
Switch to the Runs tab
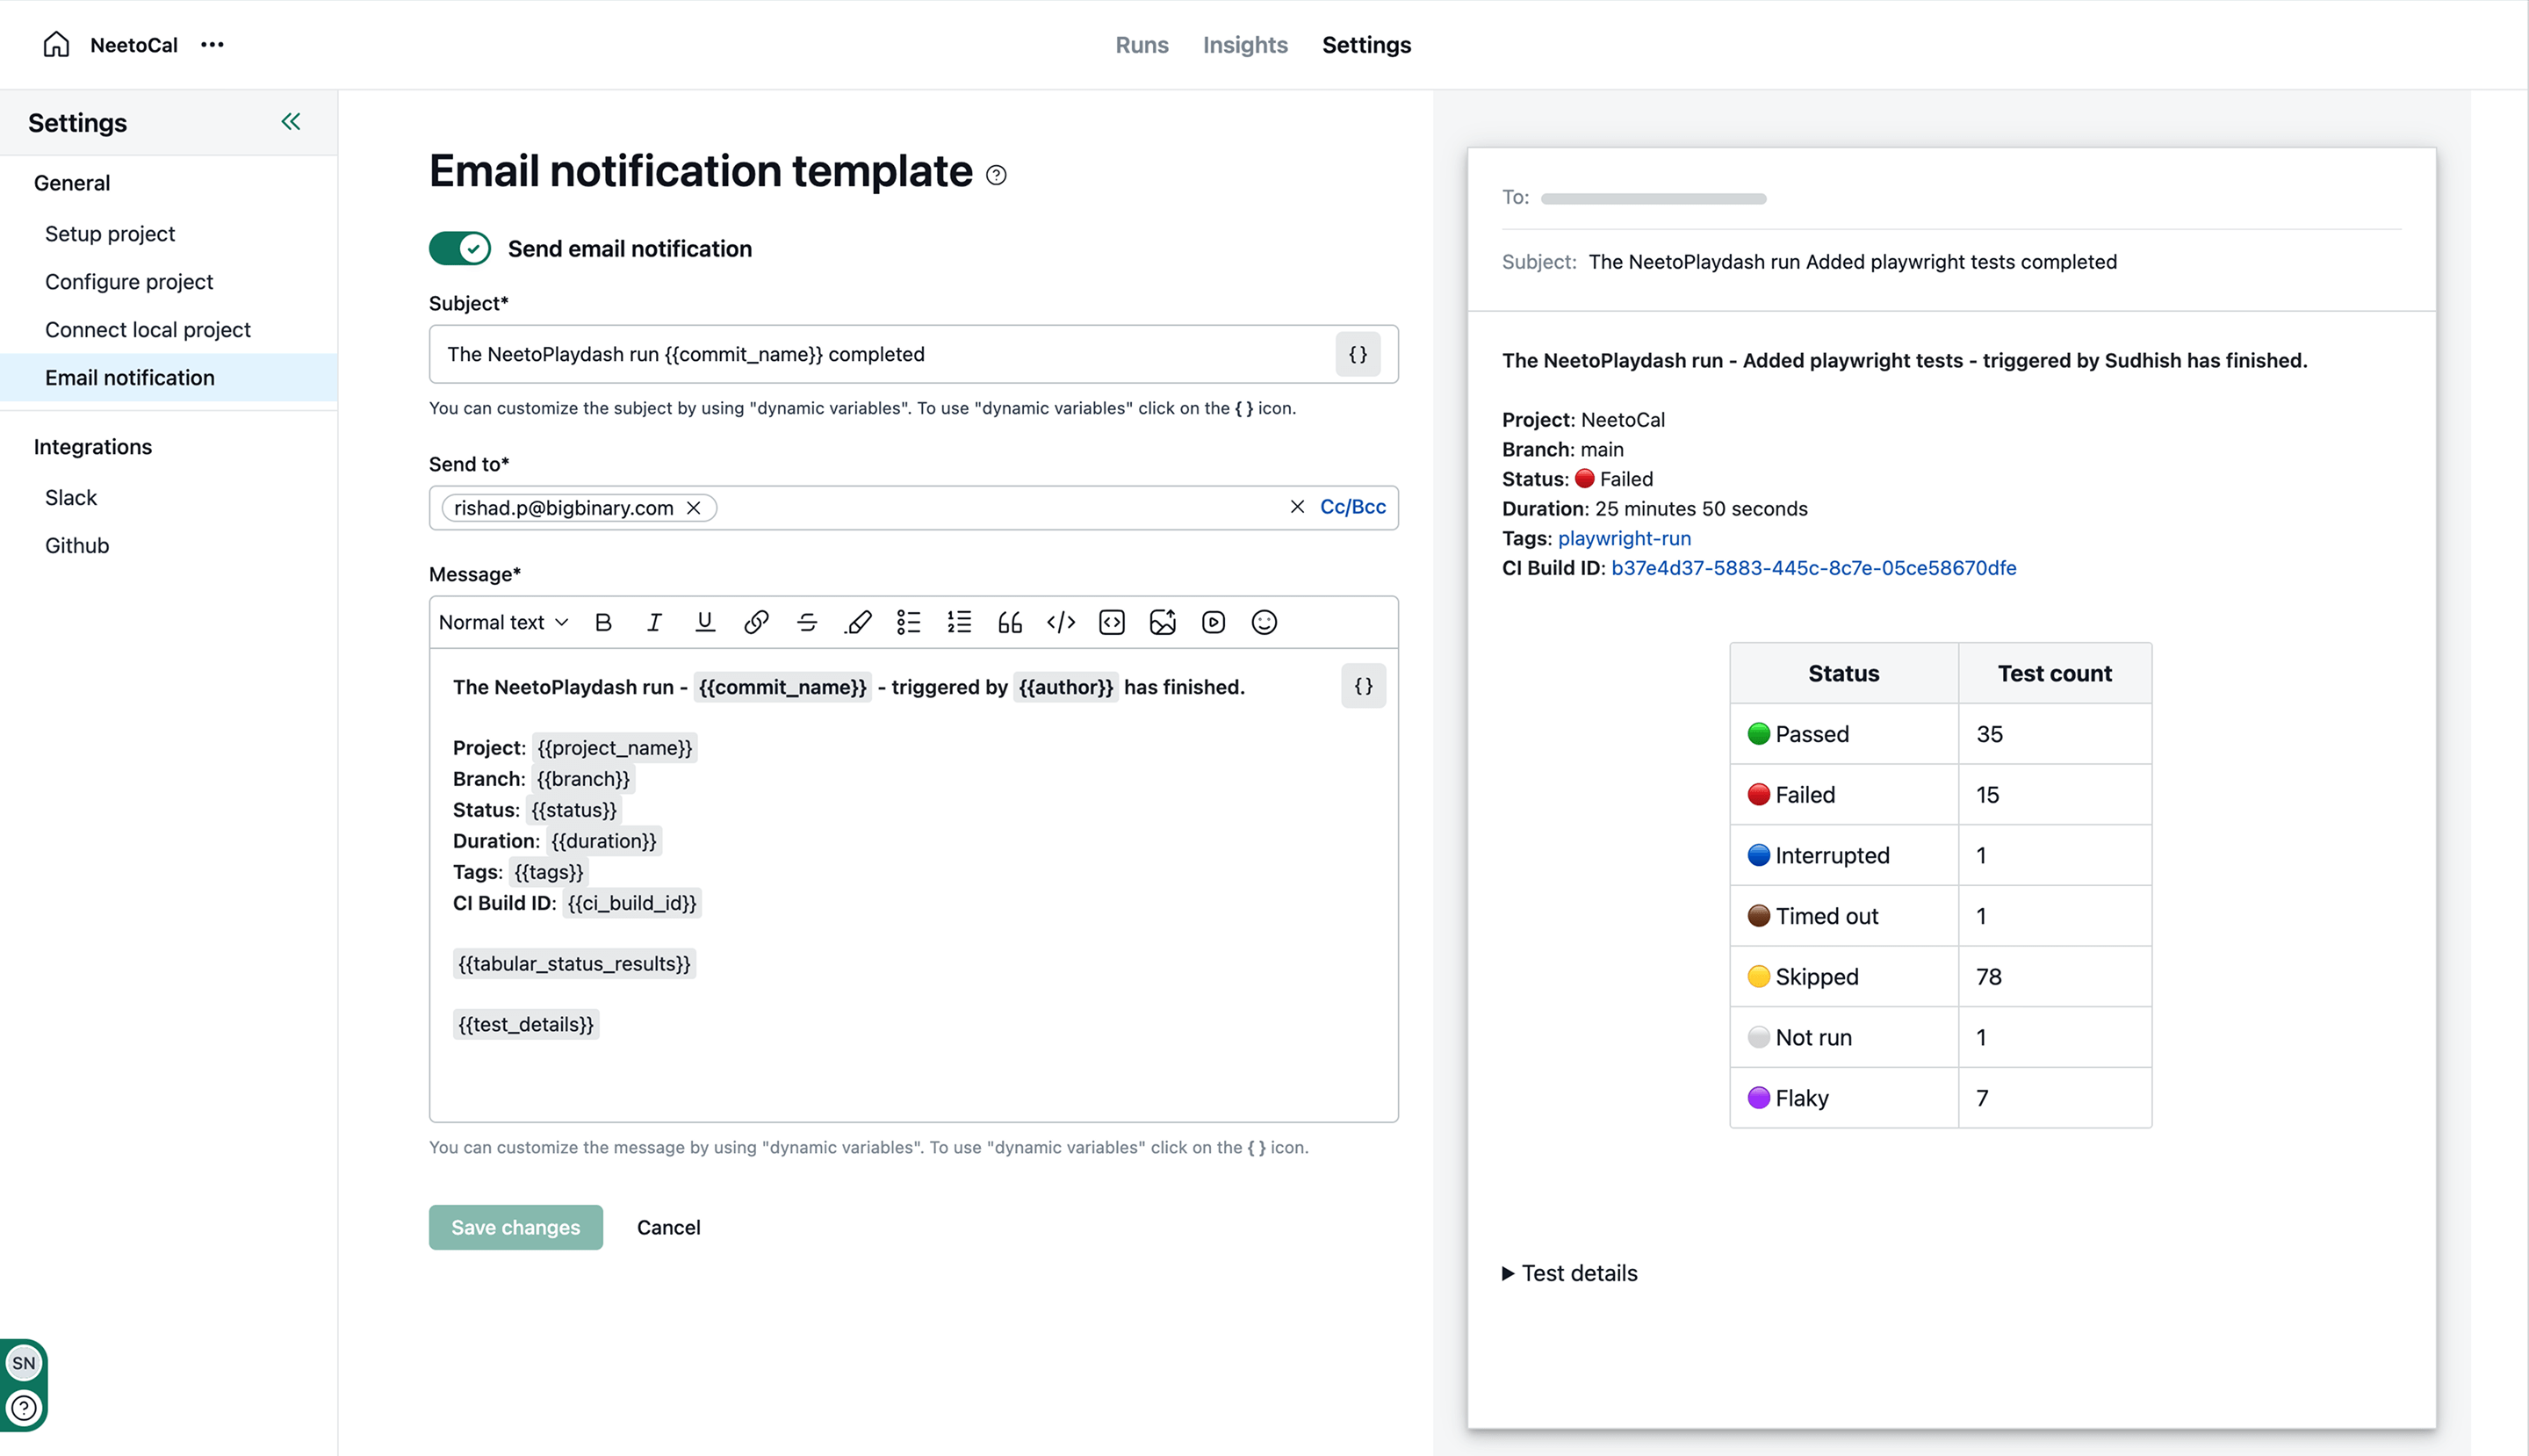(1141, 44)
